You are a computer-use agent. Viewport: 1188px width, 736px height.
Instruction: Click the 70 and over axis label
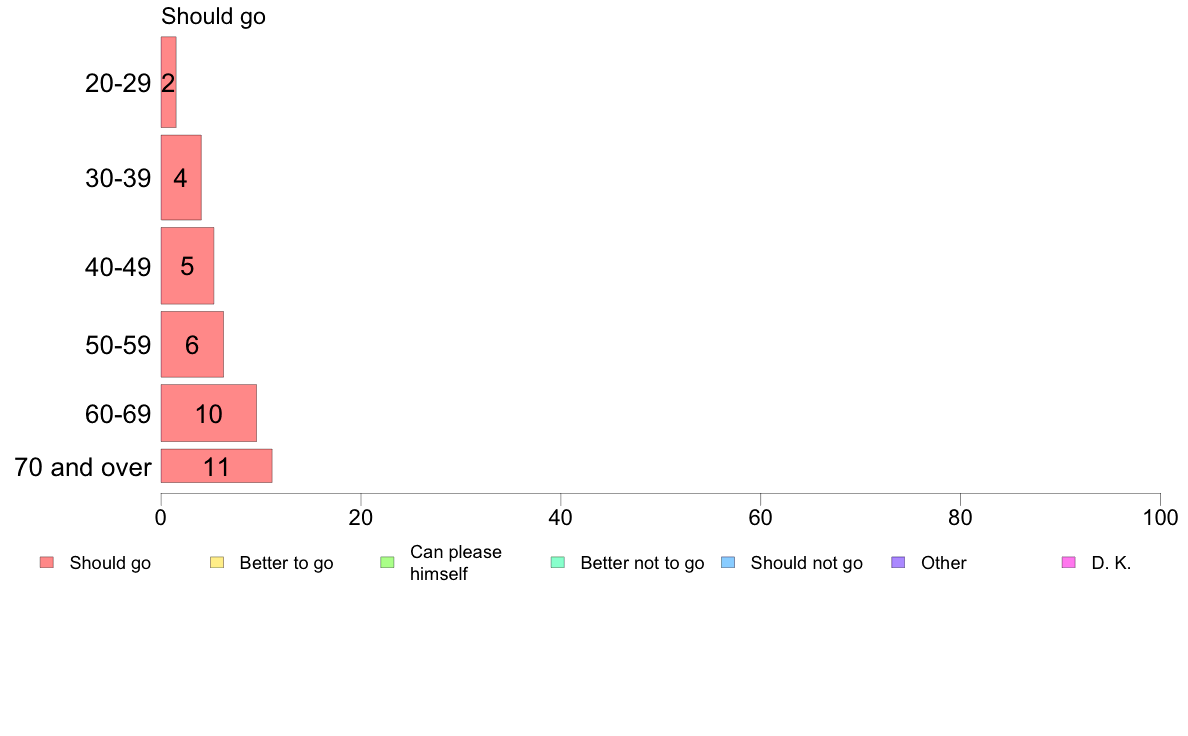pyautogui.click(x=83, y=467)
